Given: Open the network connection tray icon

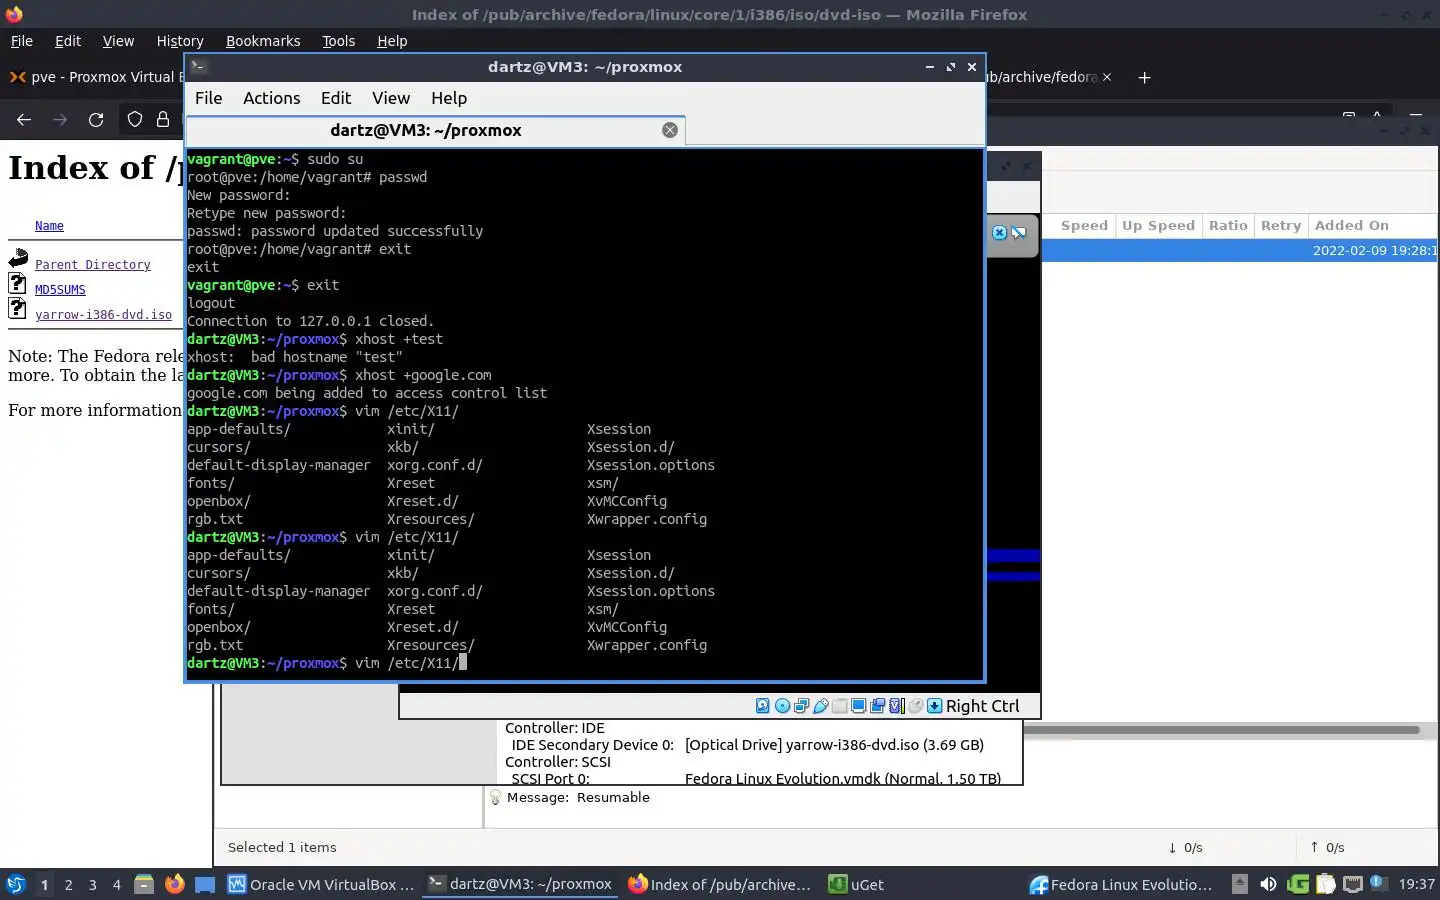Looking at the screenshot, I should click(x=1353, y=884).
